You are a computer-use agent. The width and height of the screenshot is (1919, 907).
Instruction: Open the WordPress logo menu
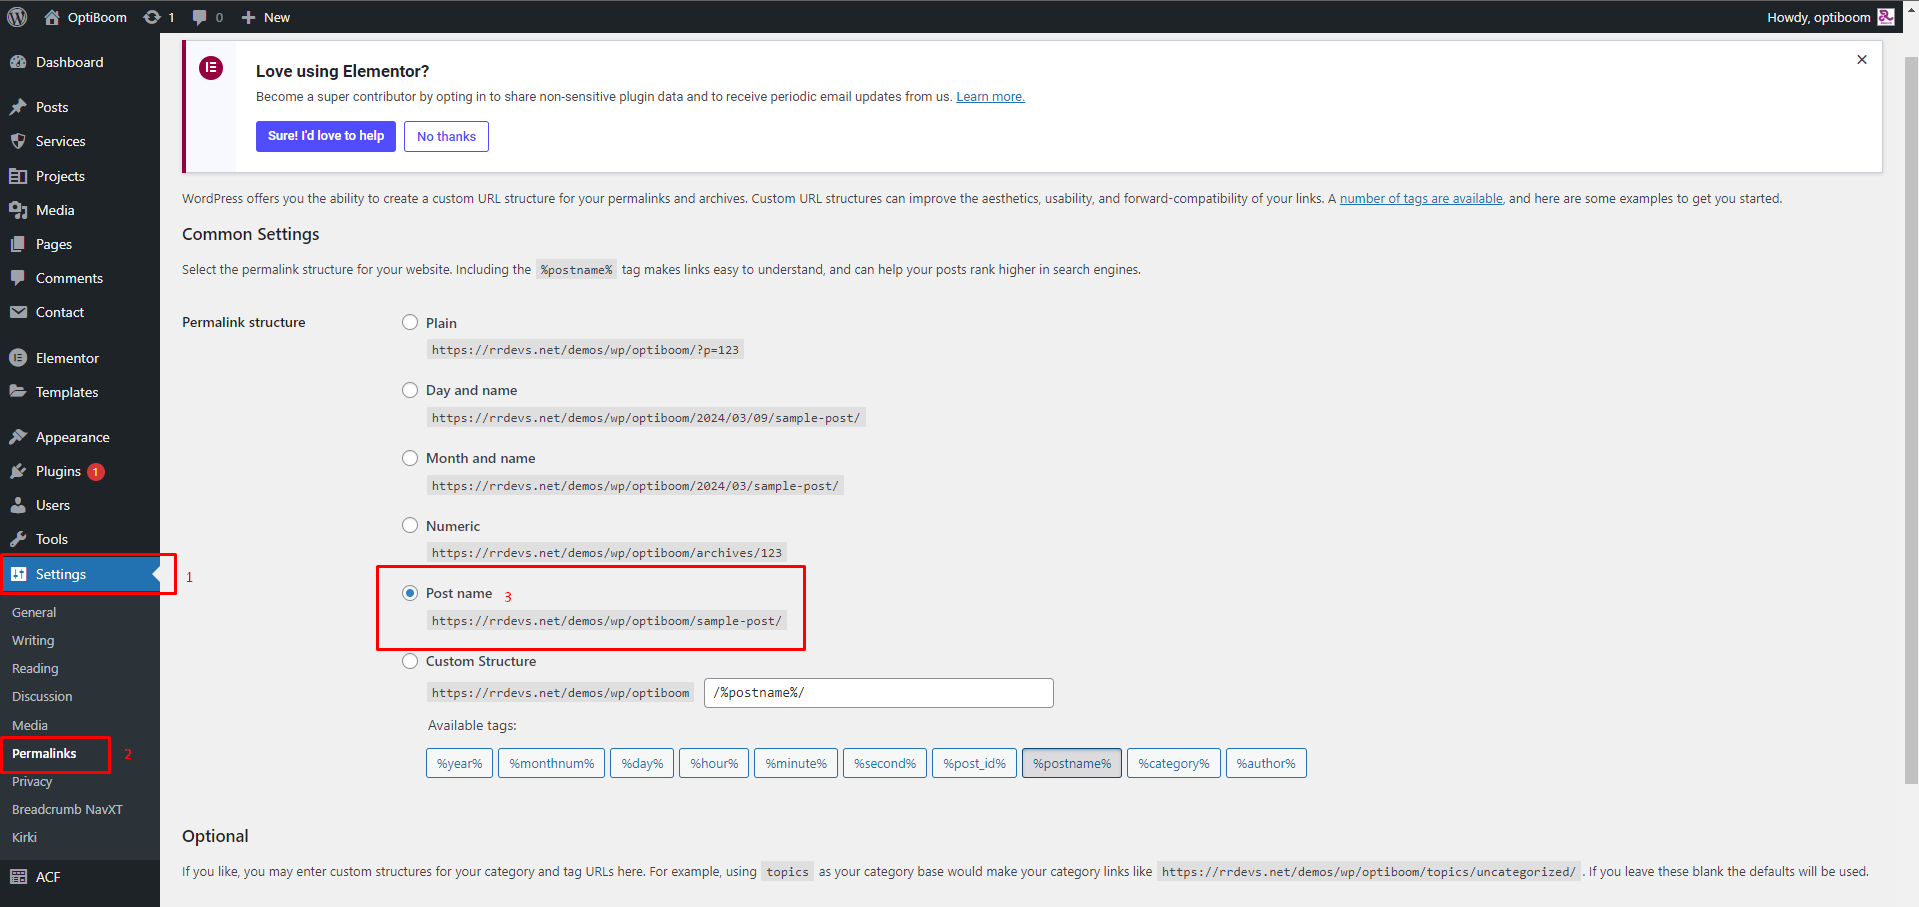click(17, 17)
